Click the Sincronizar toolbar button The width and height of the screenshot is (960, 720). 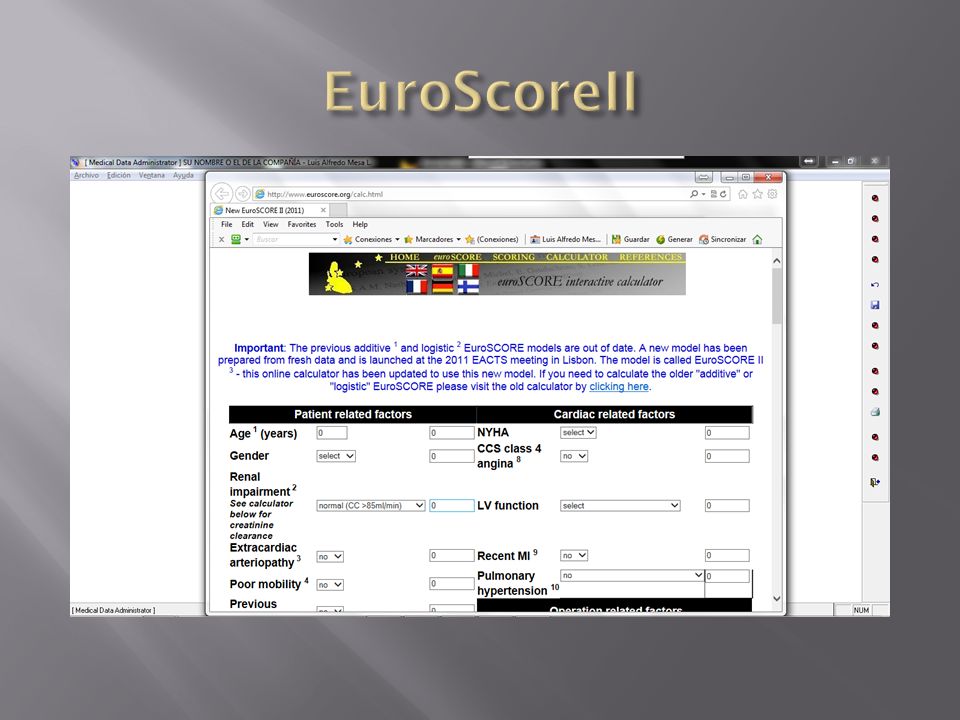[x=722, y=239]
